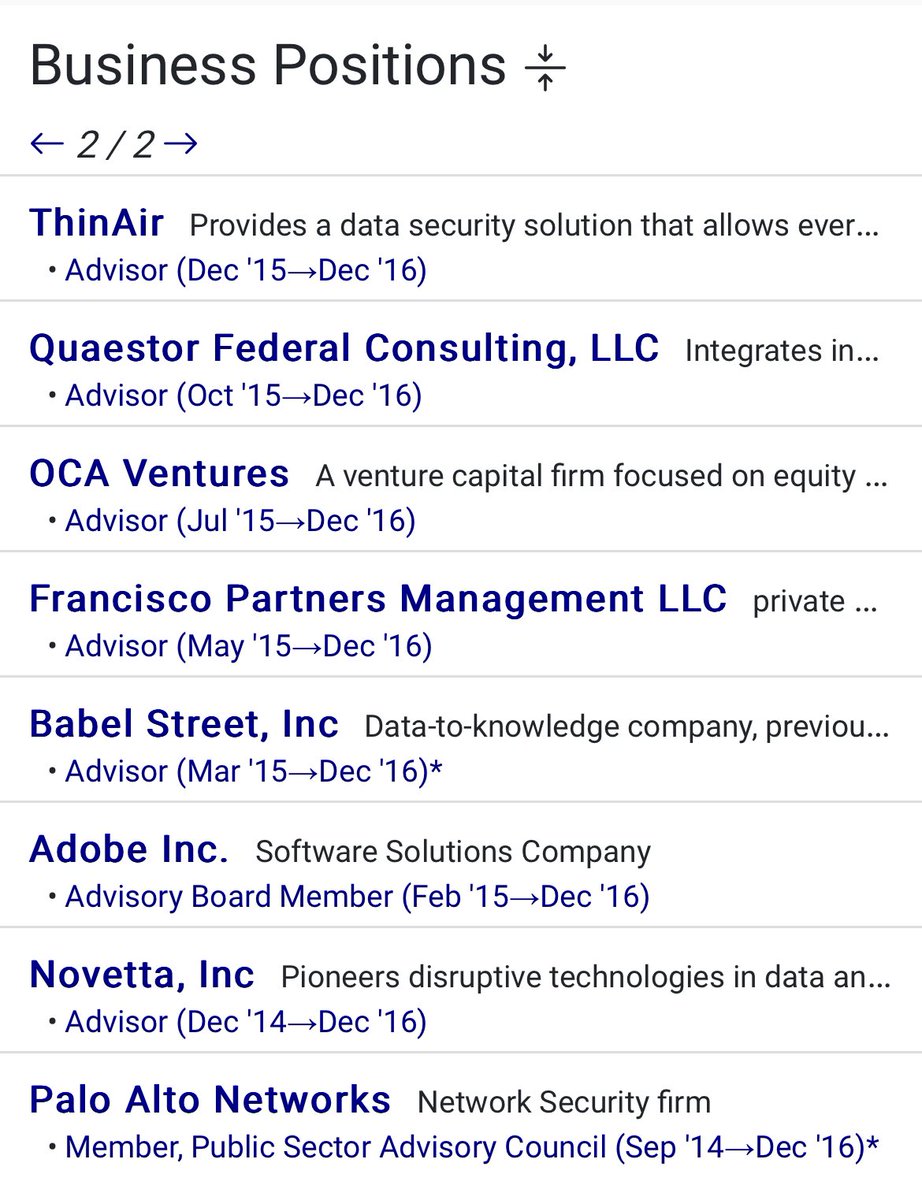
Task: Click the next page arrow
Action: [181, 145]
